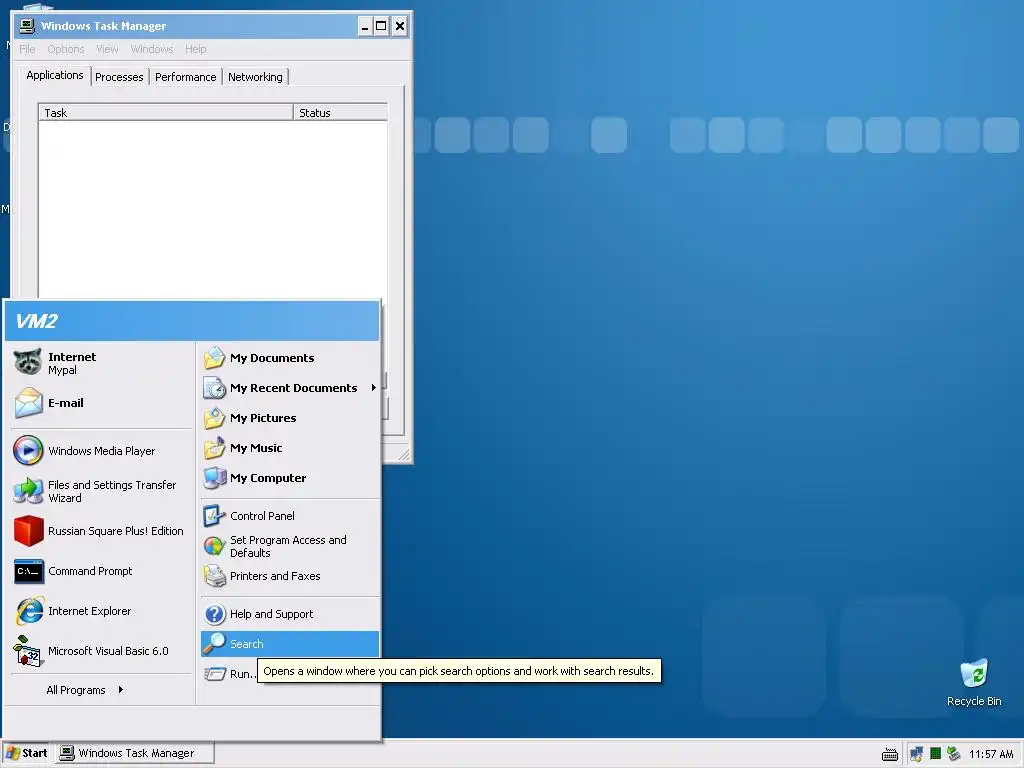
Task: Open the Help and Support question mark icon
Action: pos(214,614)
